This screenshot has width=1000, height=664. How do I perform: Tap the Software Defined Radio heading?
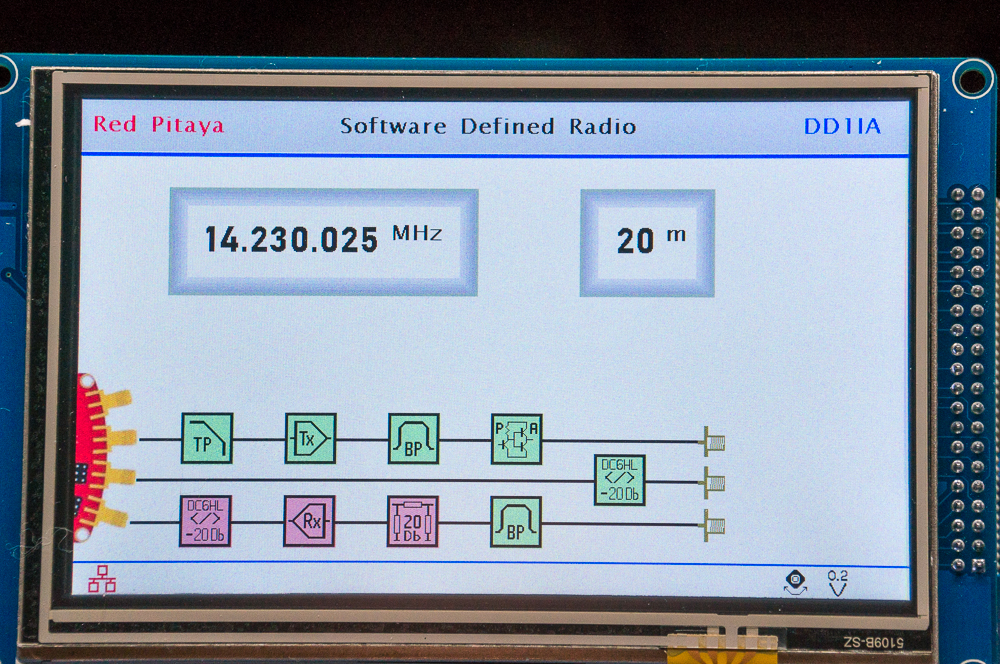point(488,126)
